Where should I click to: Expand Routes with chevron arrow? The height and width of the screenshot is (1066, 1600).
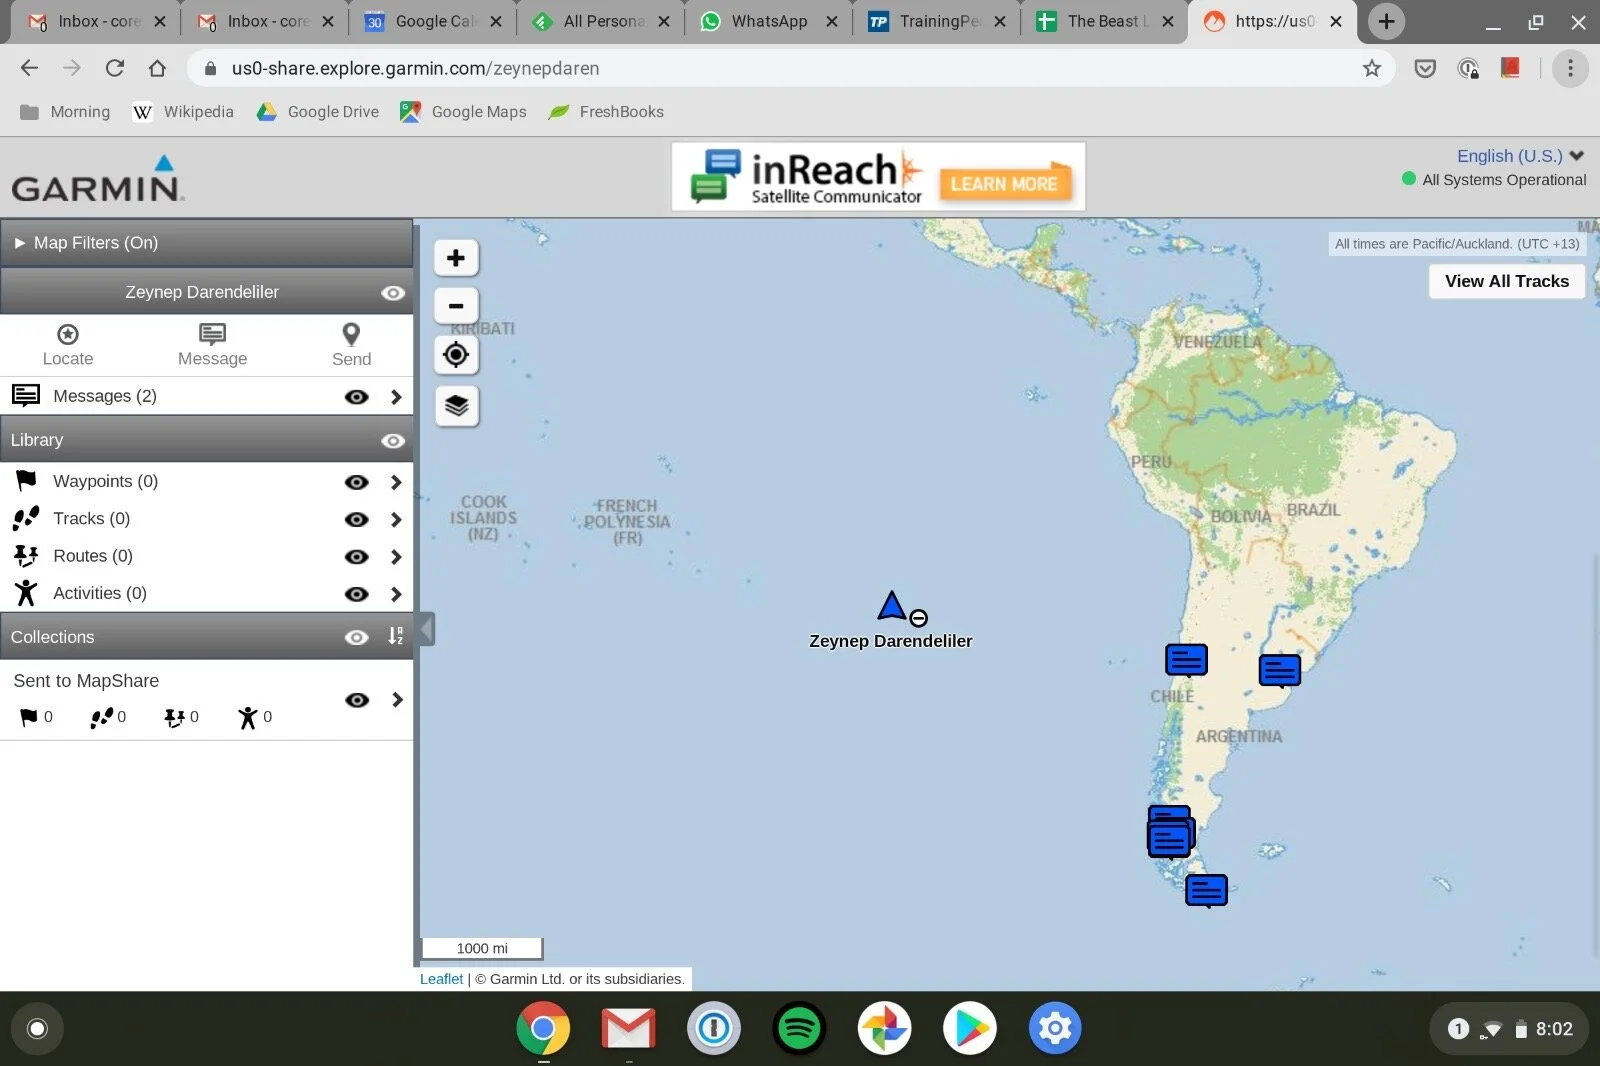point(396,557)
